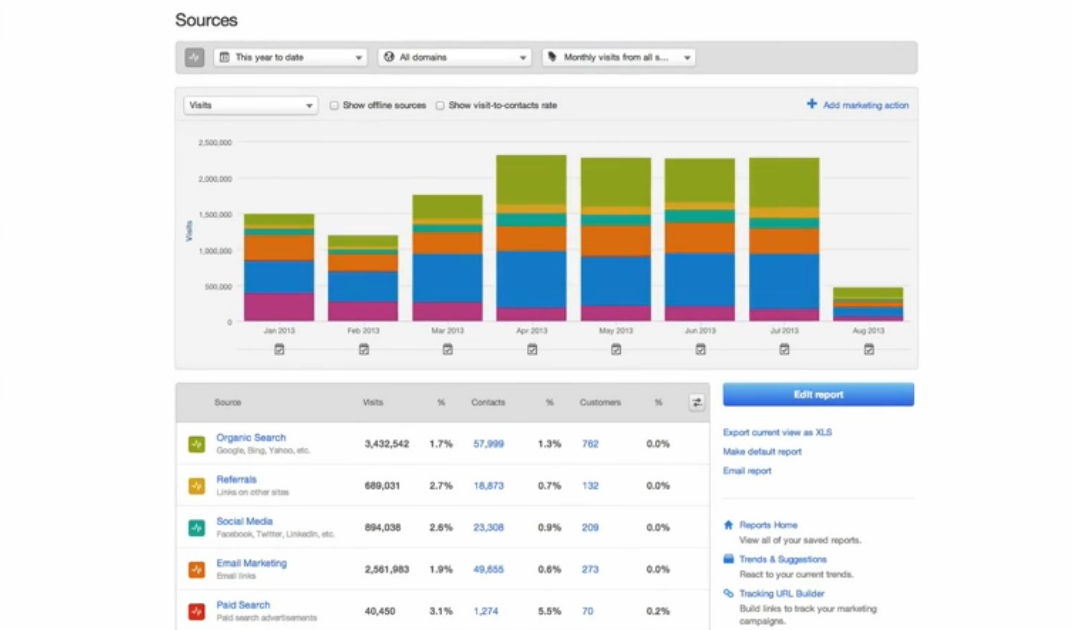The width and height of the screenshot is (1072, 630).
Task: Open the Referrals source link
Action: coord(237,479)
